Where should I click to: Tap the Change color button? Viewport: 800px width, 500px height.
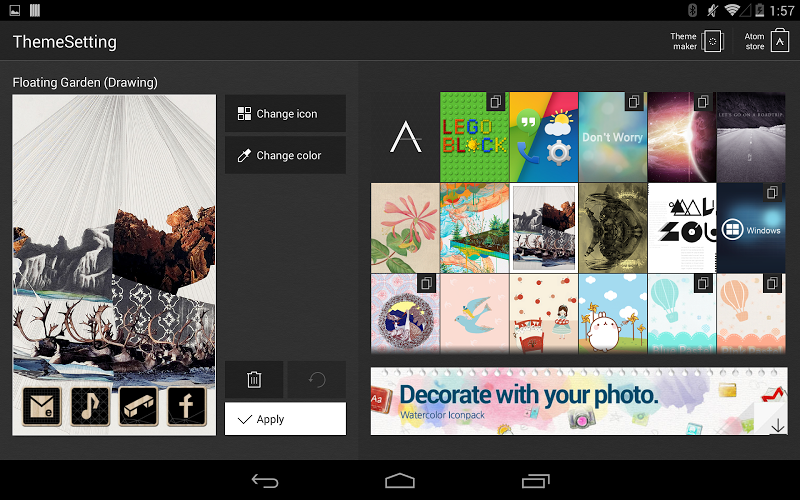point(285,155)
